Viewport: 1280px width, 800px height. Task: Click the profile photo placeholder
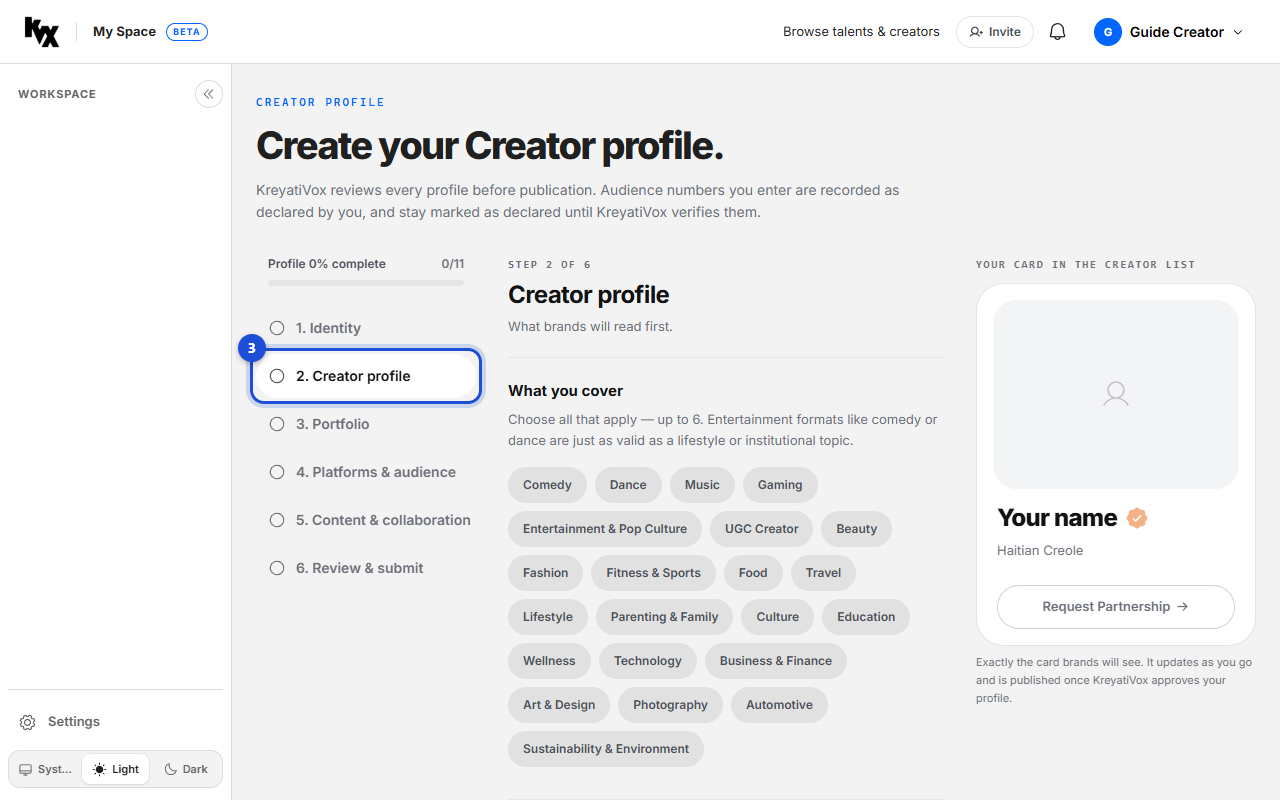(1116, 394)
